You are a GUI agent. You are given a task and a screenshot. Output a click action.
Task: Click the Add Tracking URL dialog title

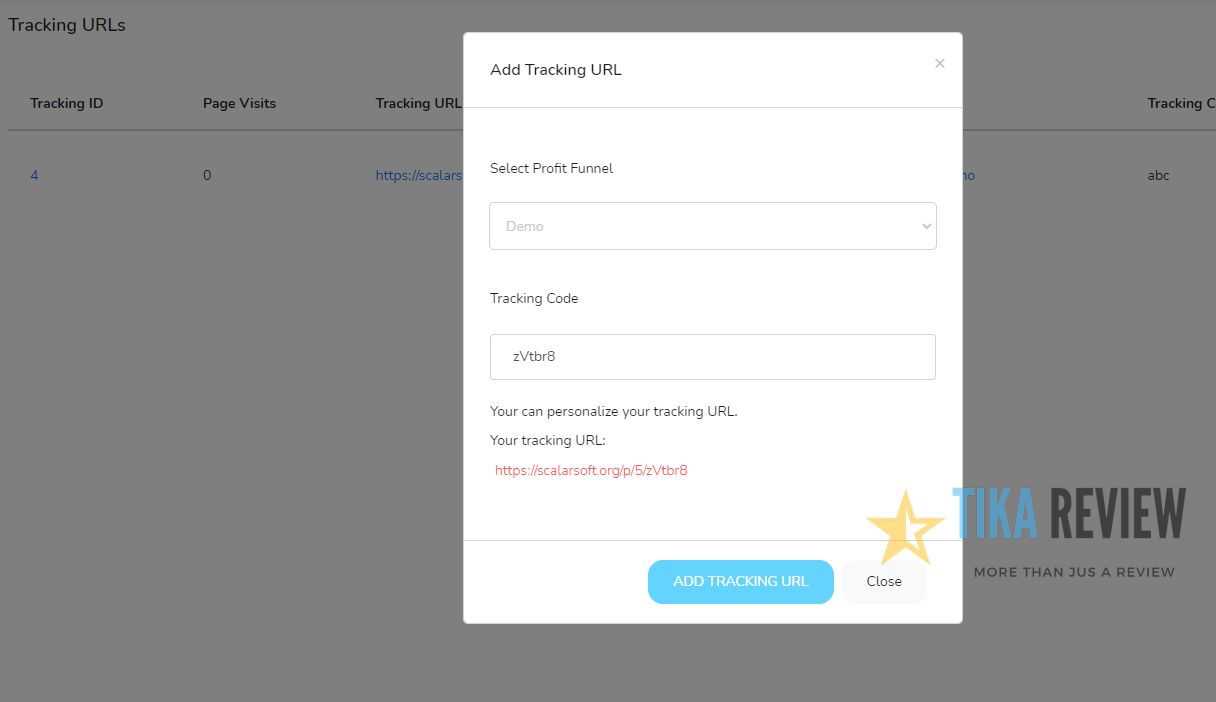pyautogui.click(x=555, y=69)
